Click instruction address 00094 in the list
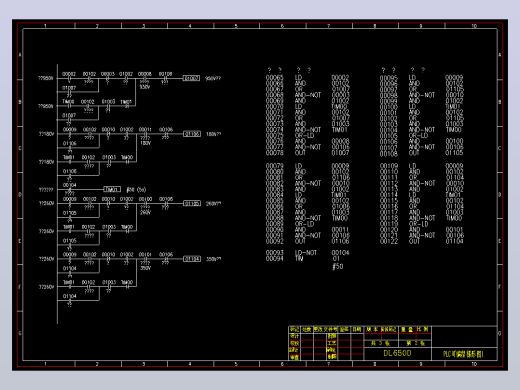Screen dimensions: 520x390 (274, 258)
